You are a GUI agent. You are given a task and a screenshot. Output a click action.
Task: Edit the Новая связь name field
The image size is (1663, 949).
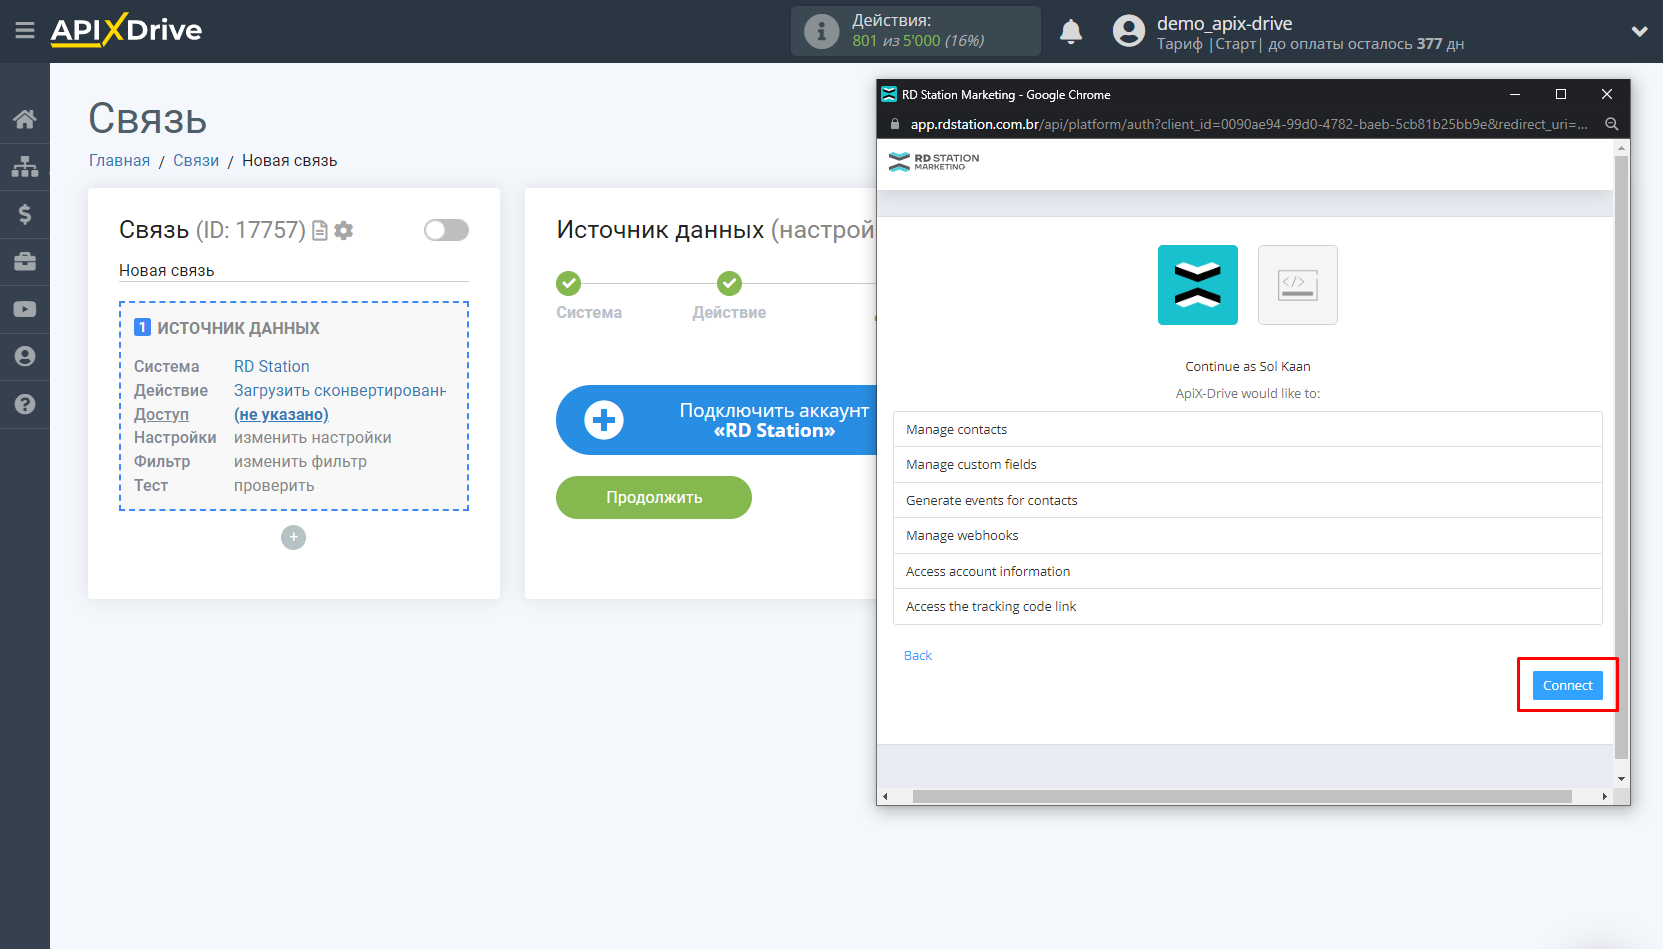294,271
